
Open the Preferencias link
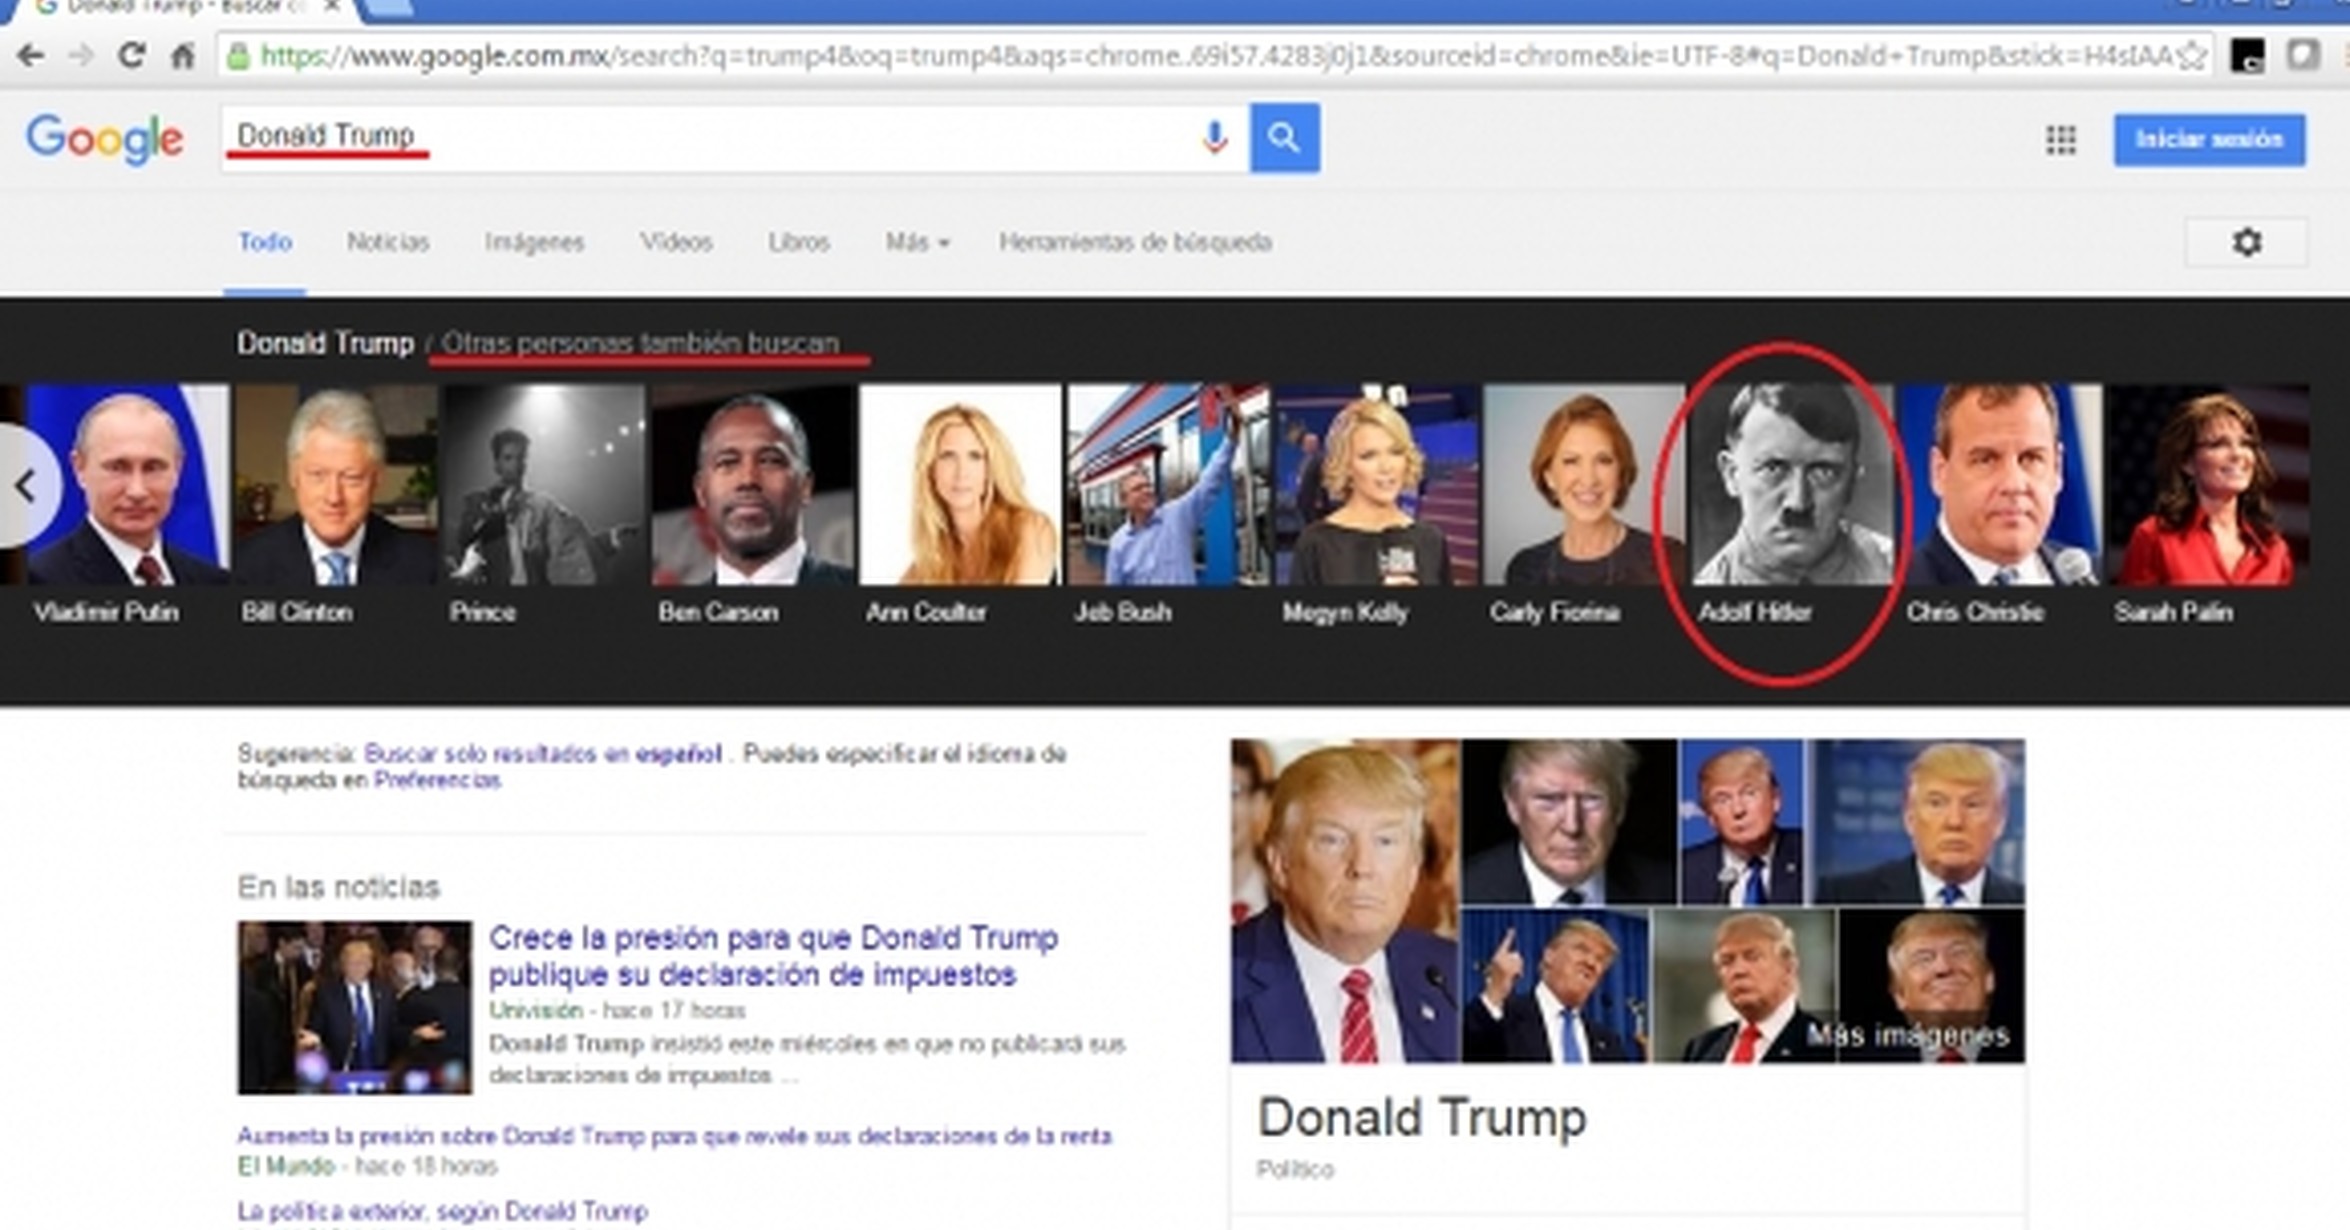(x=437, y=781)
